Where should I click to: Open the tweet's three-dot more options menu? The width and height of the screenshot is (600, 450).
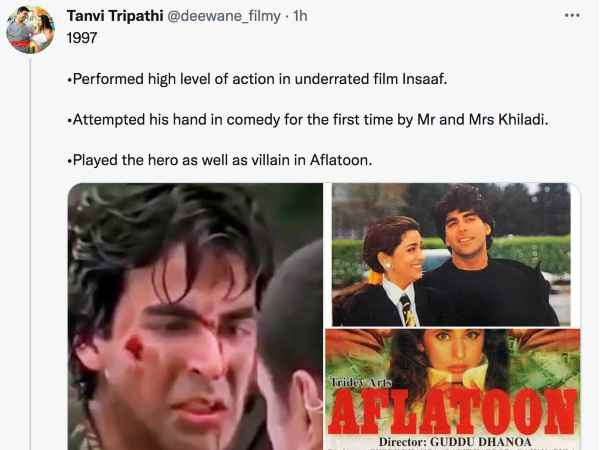tap(572, 16)
